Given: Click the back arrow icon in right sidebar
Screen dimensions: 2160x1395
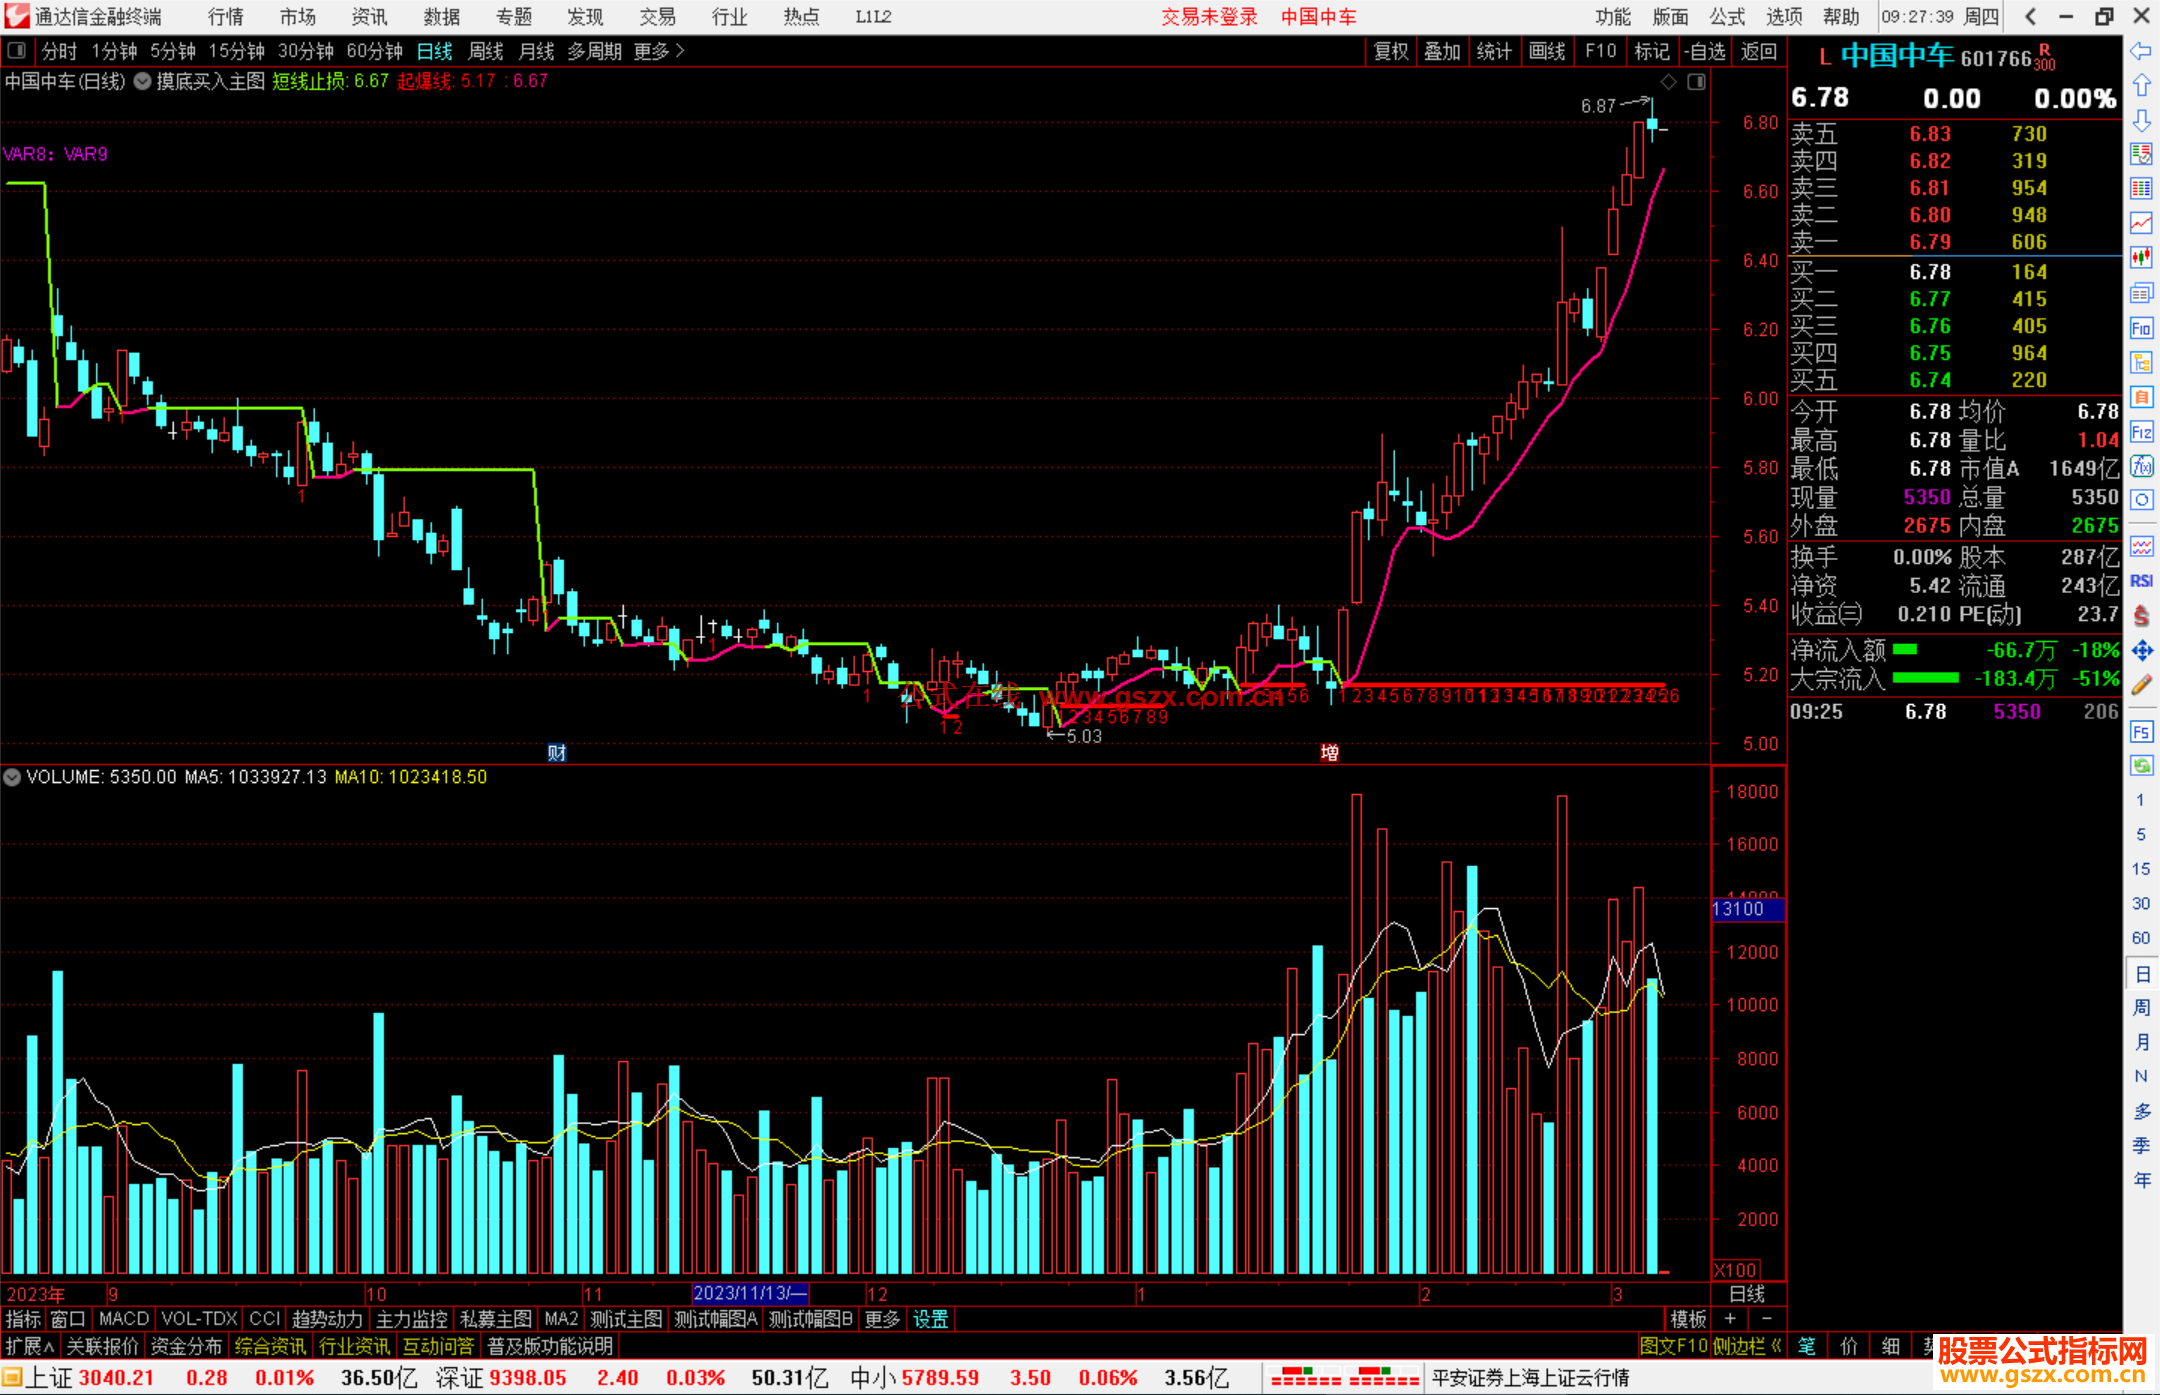Looking at the screenshot, I should (2141, 51).
